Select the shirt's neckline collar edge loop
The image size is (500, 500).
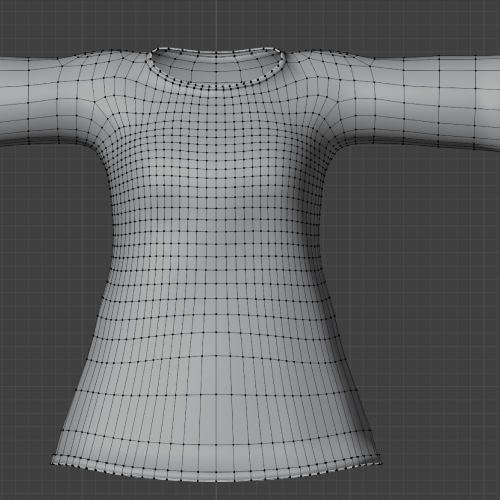tap(216, 86)
